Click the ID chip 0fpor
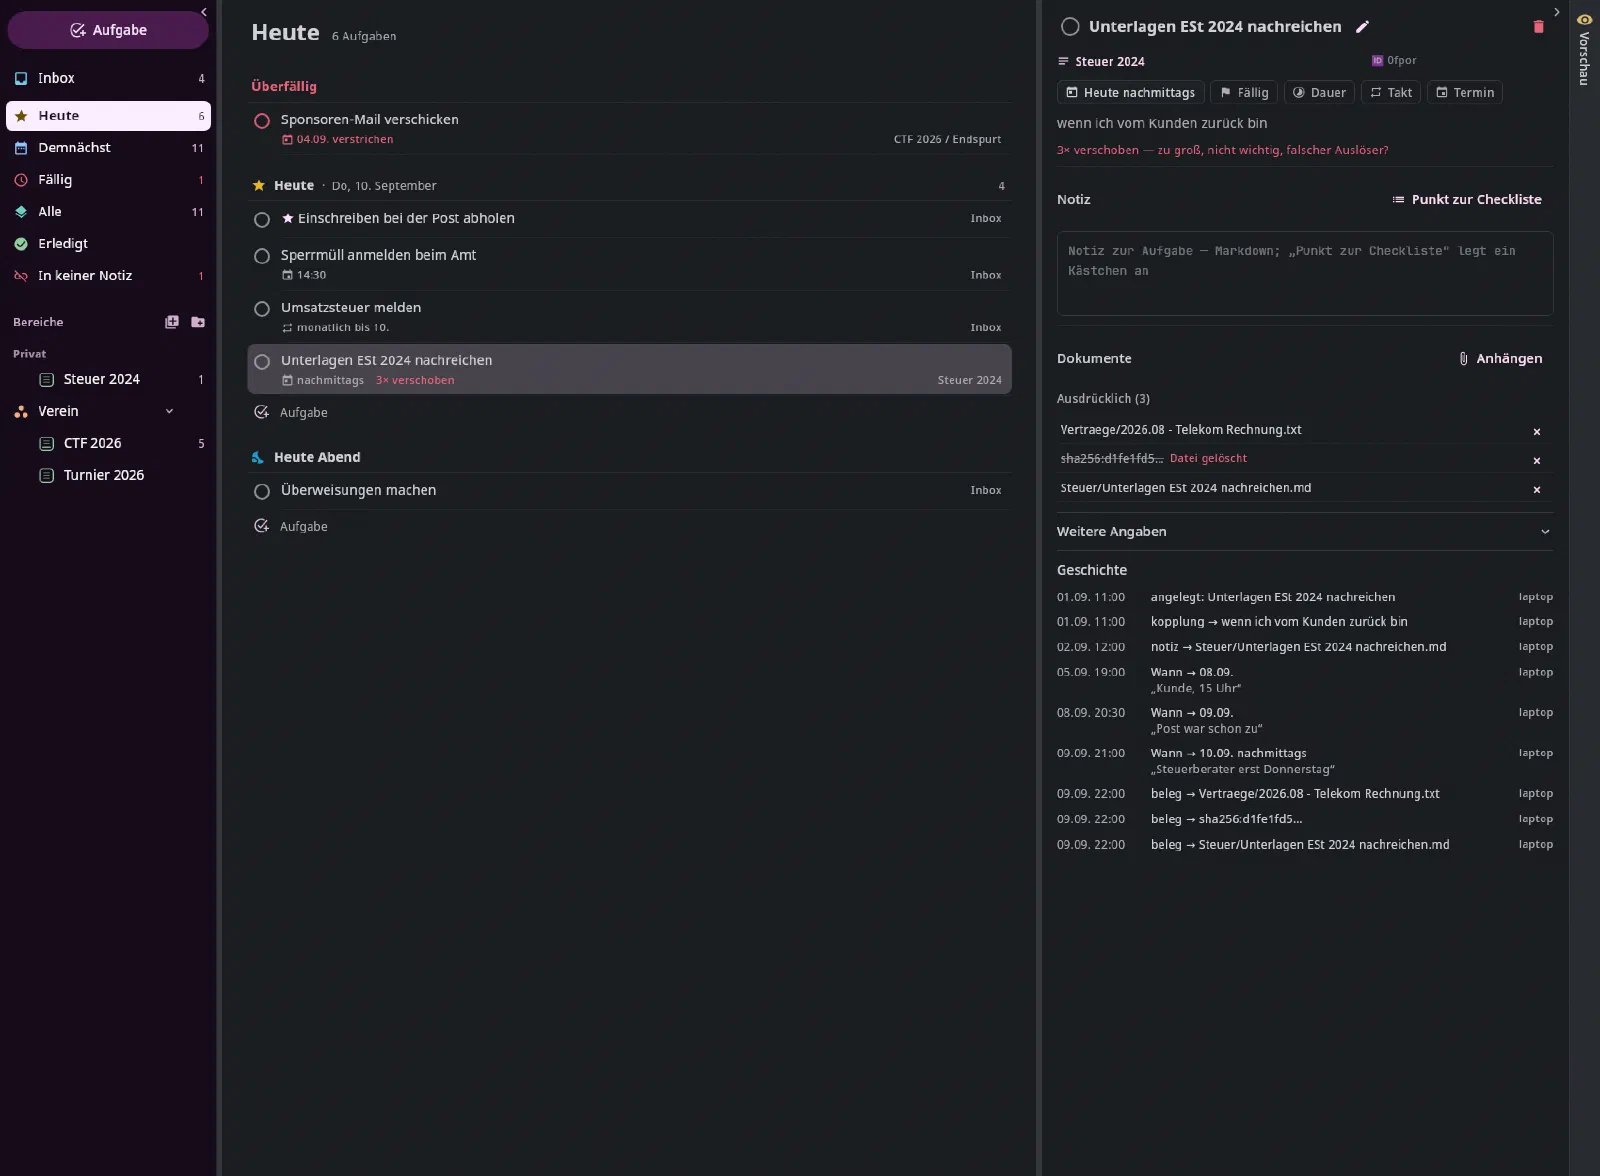The height and width of the screenshot is (1176, 1600). (x=1394, y=60)
